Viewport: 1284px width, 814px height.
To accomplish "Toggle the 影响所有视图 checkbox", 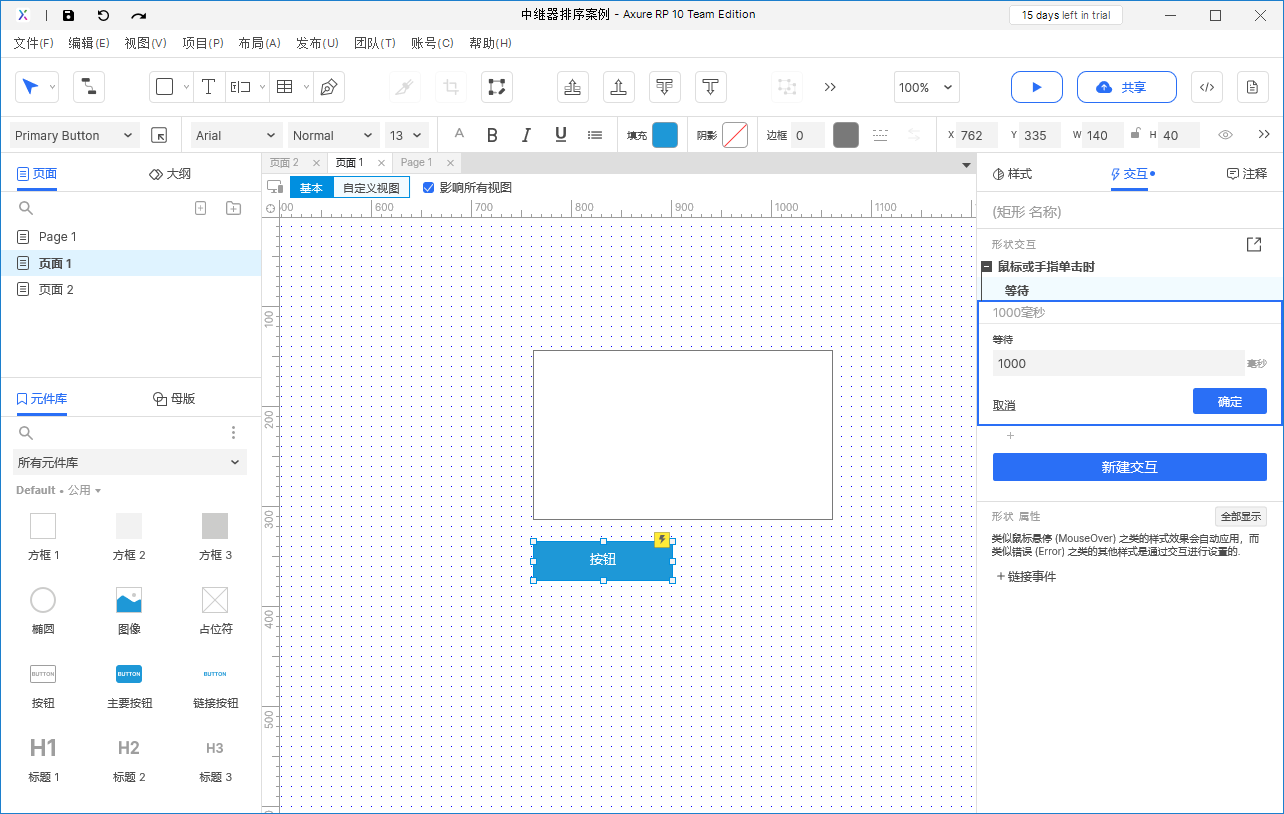I will click(x=429, y=187).
